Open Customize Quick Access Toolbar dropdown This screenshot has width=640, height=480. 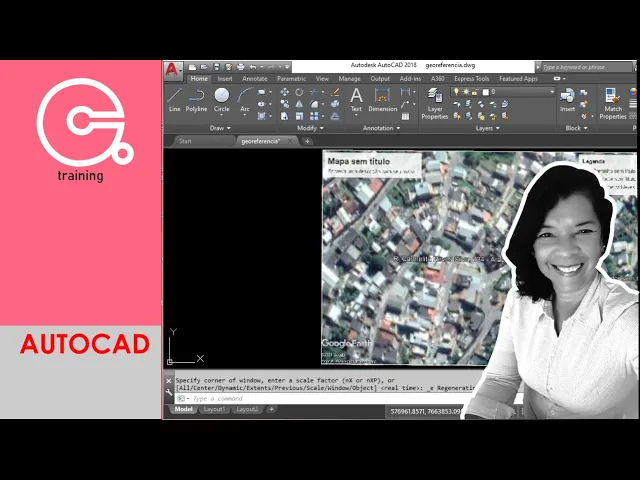pyautogui.click(x=287, y=67)
